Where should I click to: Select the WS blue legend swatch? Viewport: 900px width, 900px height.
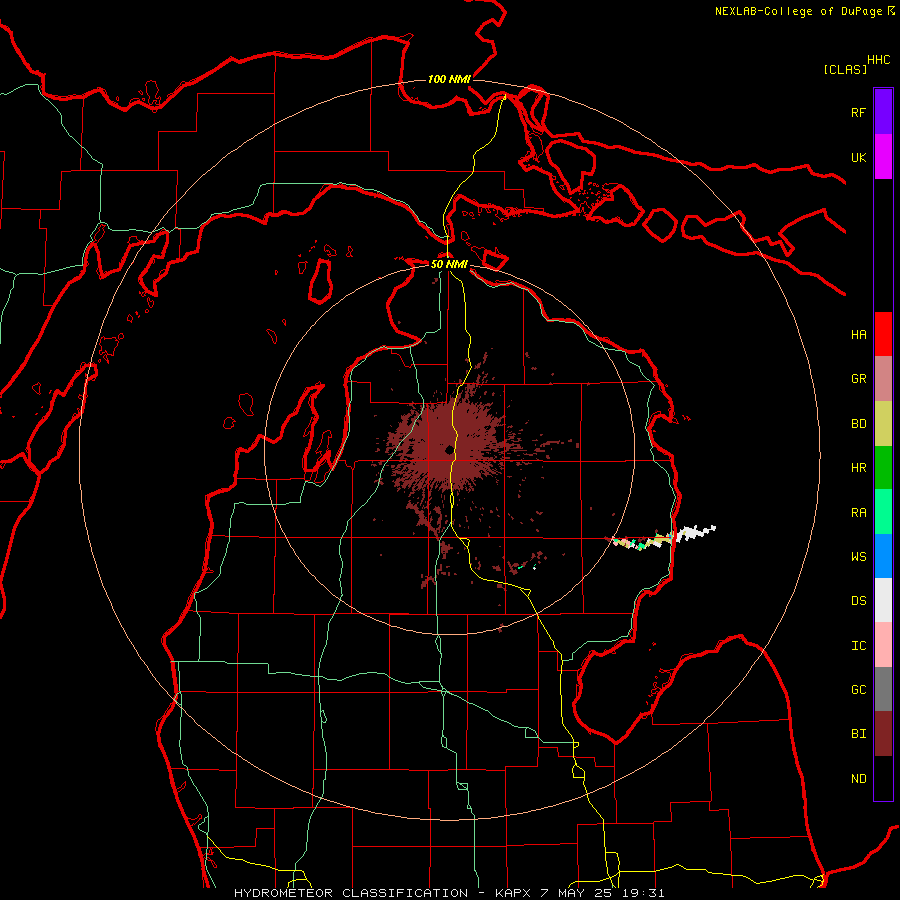coord(883,556)
